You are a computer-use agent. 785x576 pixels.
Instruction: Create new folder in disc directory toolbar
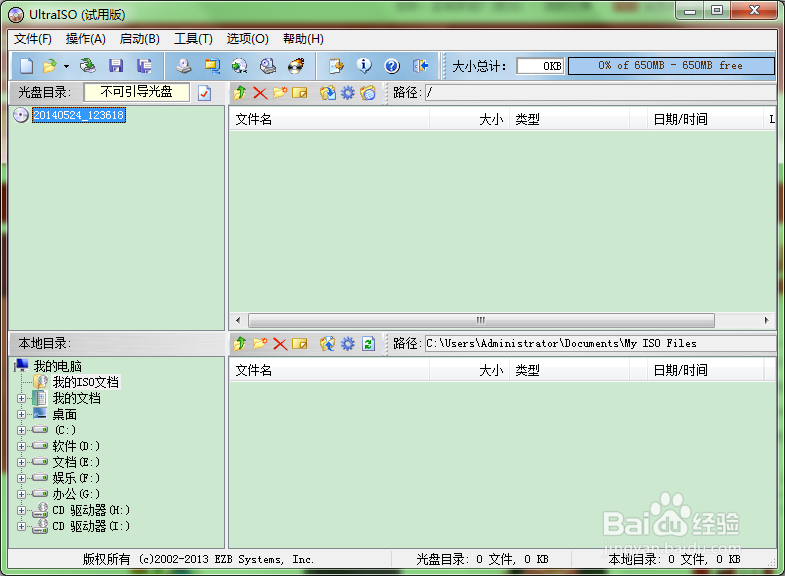coord(280,93)
